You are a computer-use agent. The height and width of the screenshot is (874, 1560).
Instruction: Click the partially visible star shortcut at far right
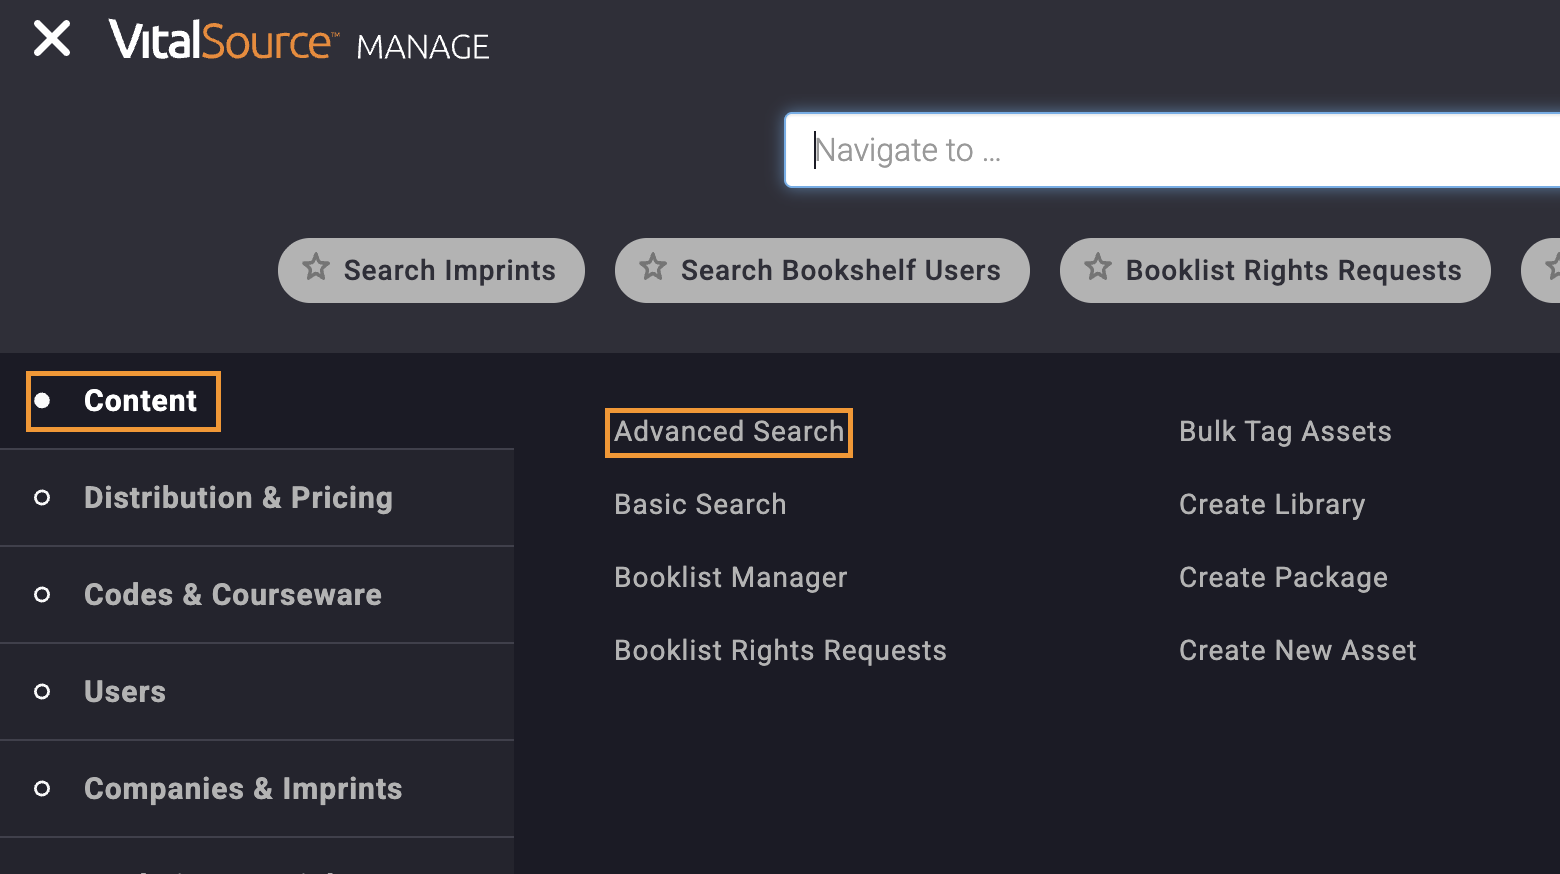point(1552,268)
